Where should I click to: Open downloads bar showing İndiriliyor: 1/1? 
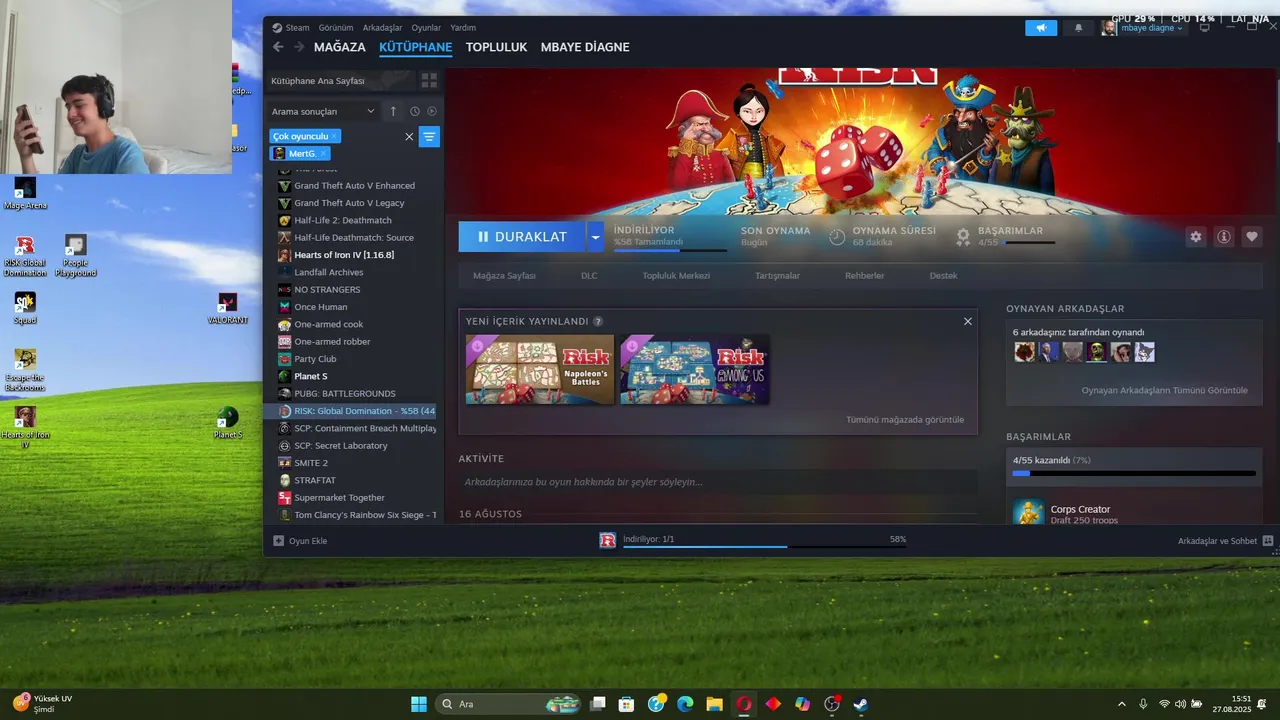tap(753, 540)
